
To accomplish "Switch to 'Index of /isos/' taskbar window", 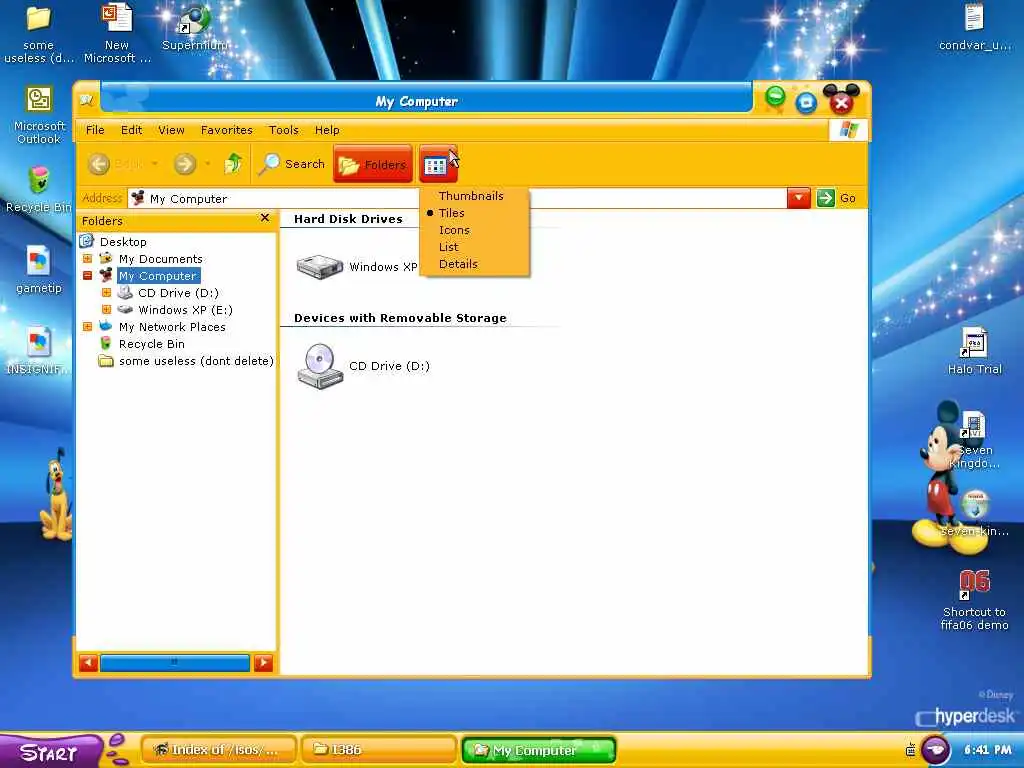I will pyautogui.click(x=218, y=750).
